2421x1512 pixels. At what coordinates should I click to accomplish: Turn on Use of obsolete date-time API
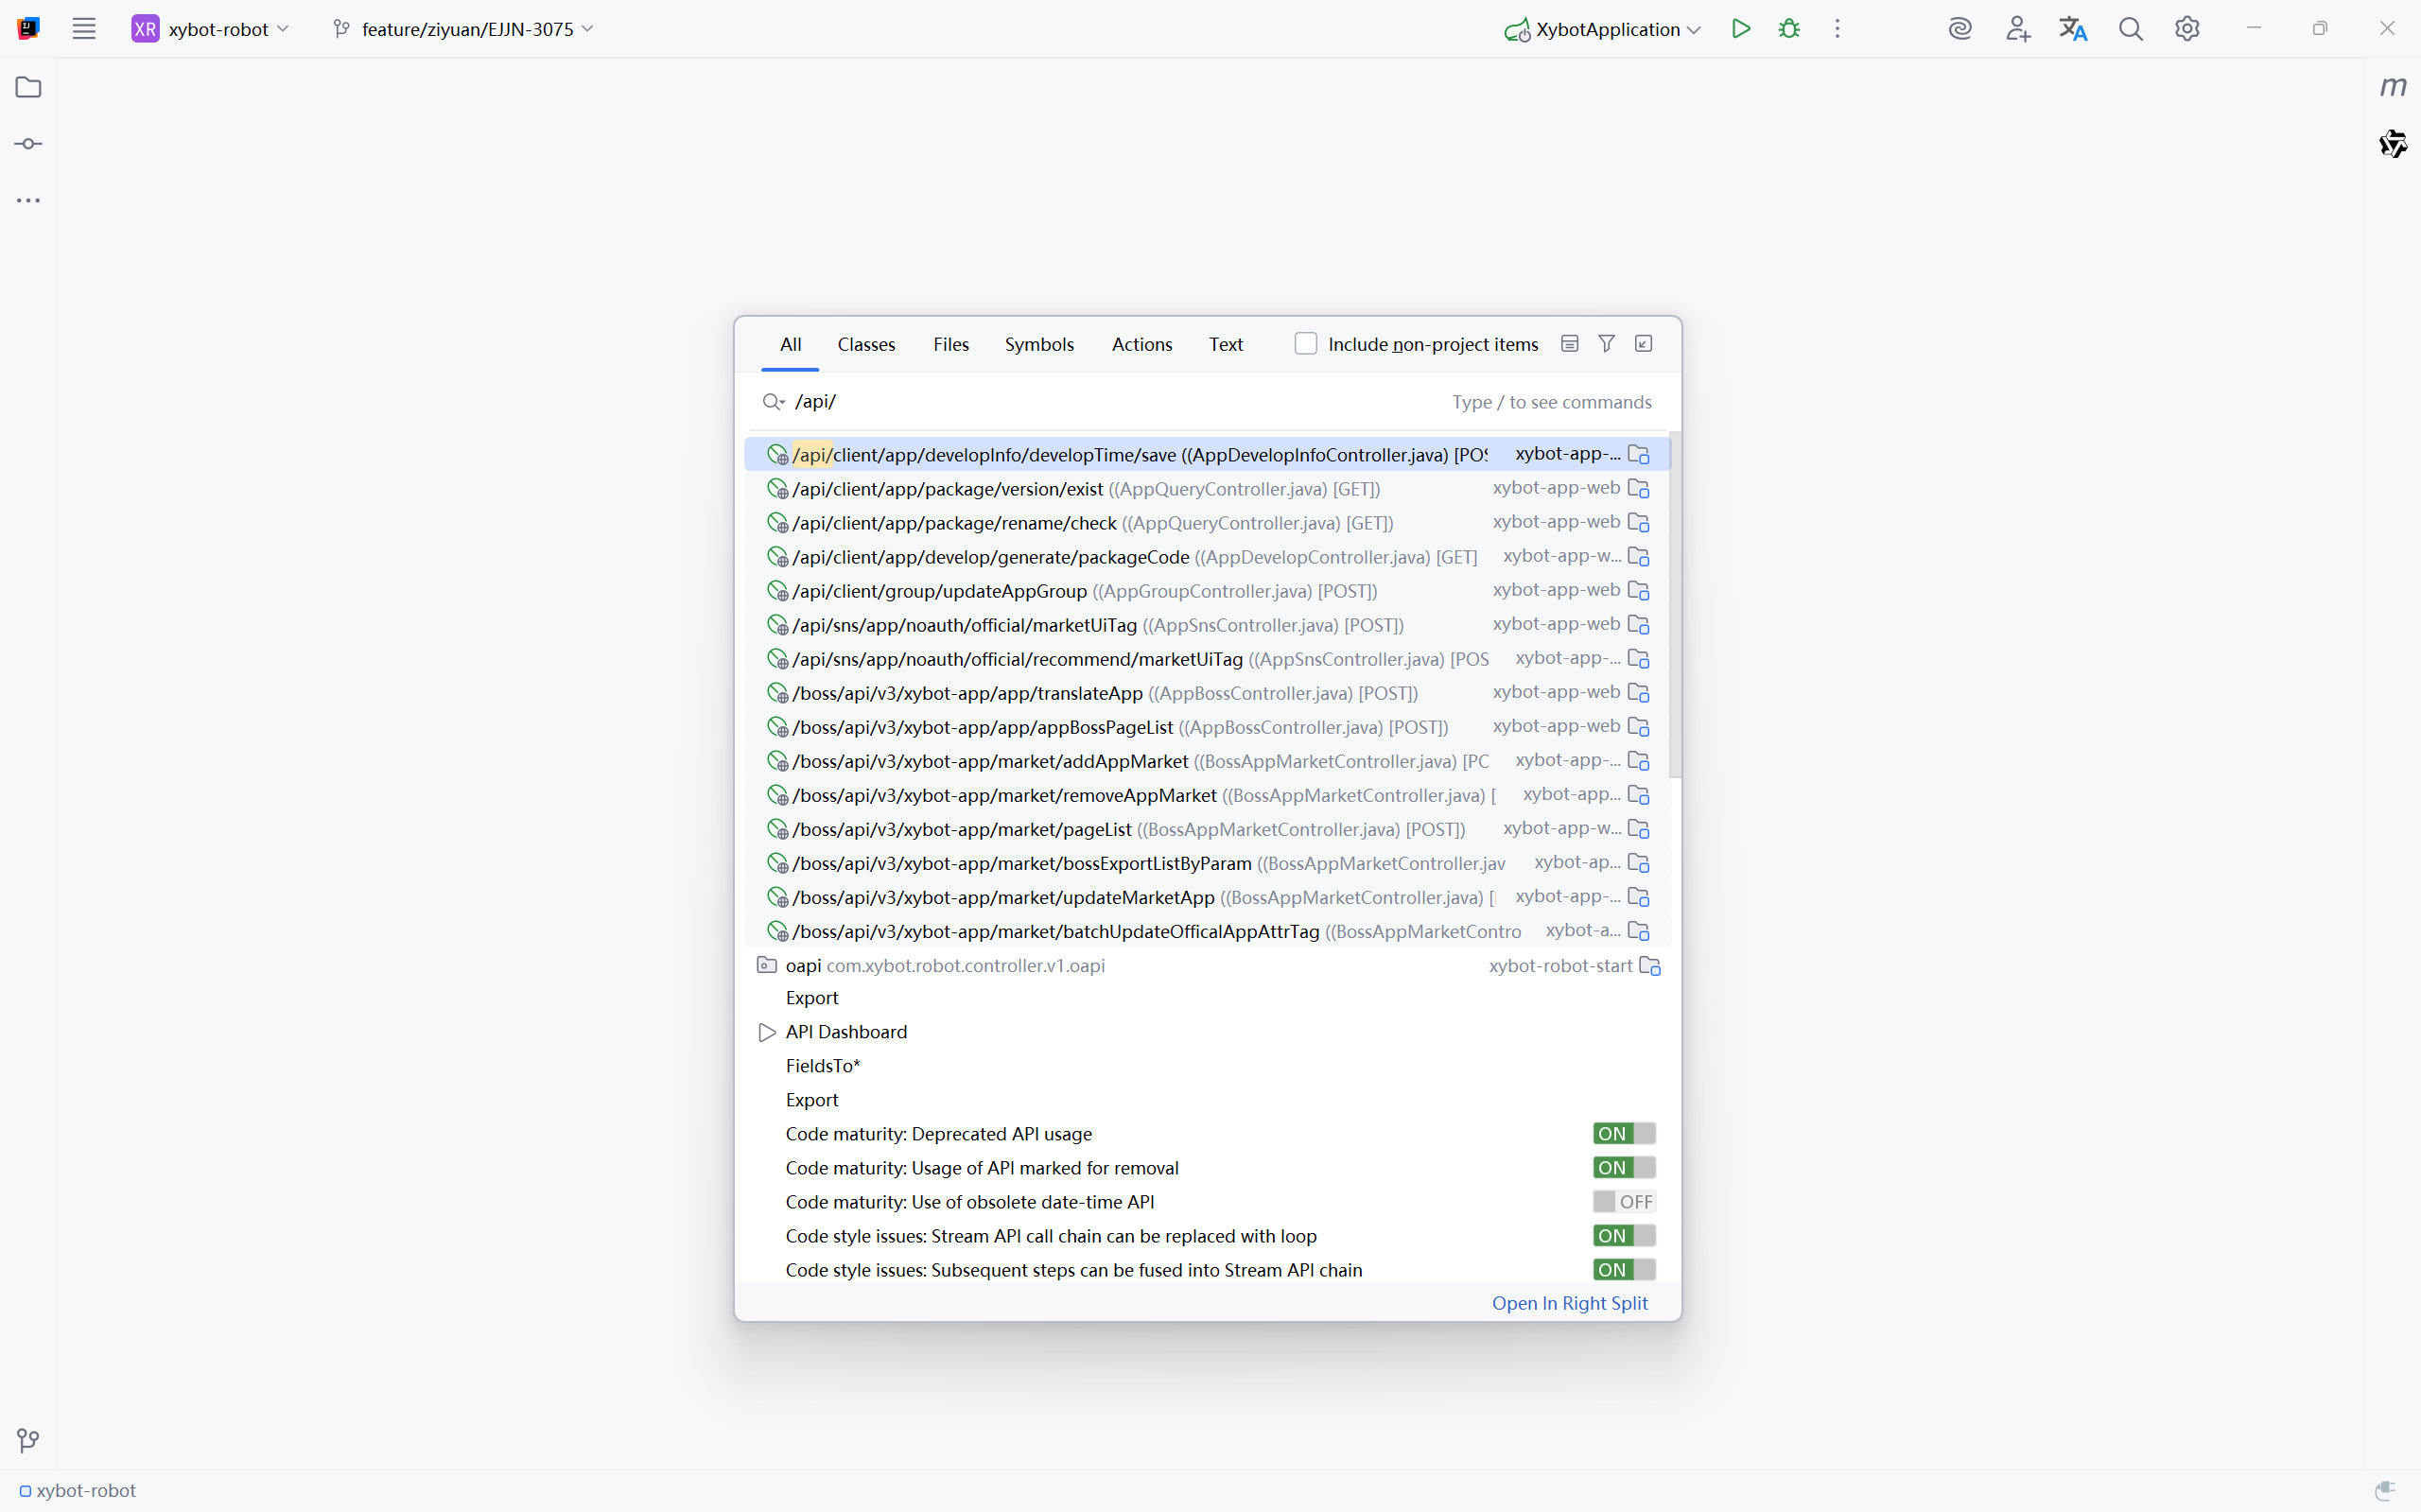pos(1624,1202)
